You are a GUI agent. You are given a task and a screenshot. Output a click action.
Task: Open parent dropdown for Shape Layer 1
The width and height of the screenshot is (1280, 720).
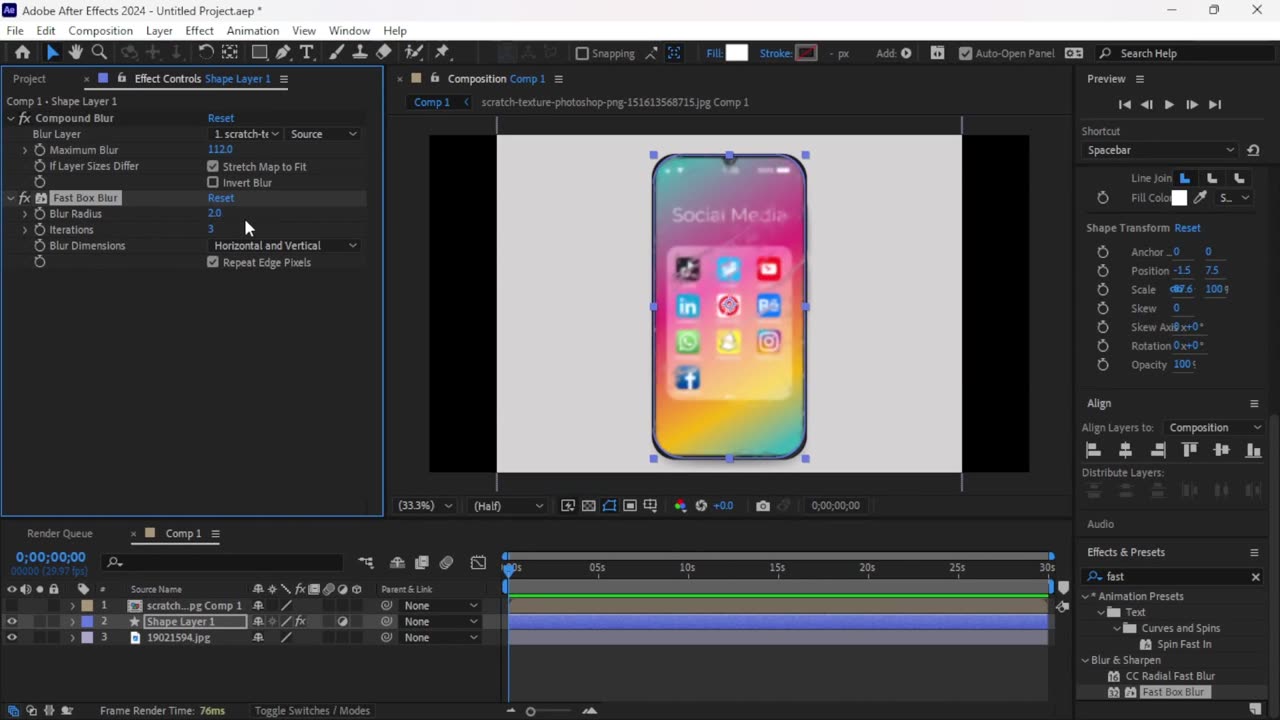pyautogui.click(x=441, y=622)
